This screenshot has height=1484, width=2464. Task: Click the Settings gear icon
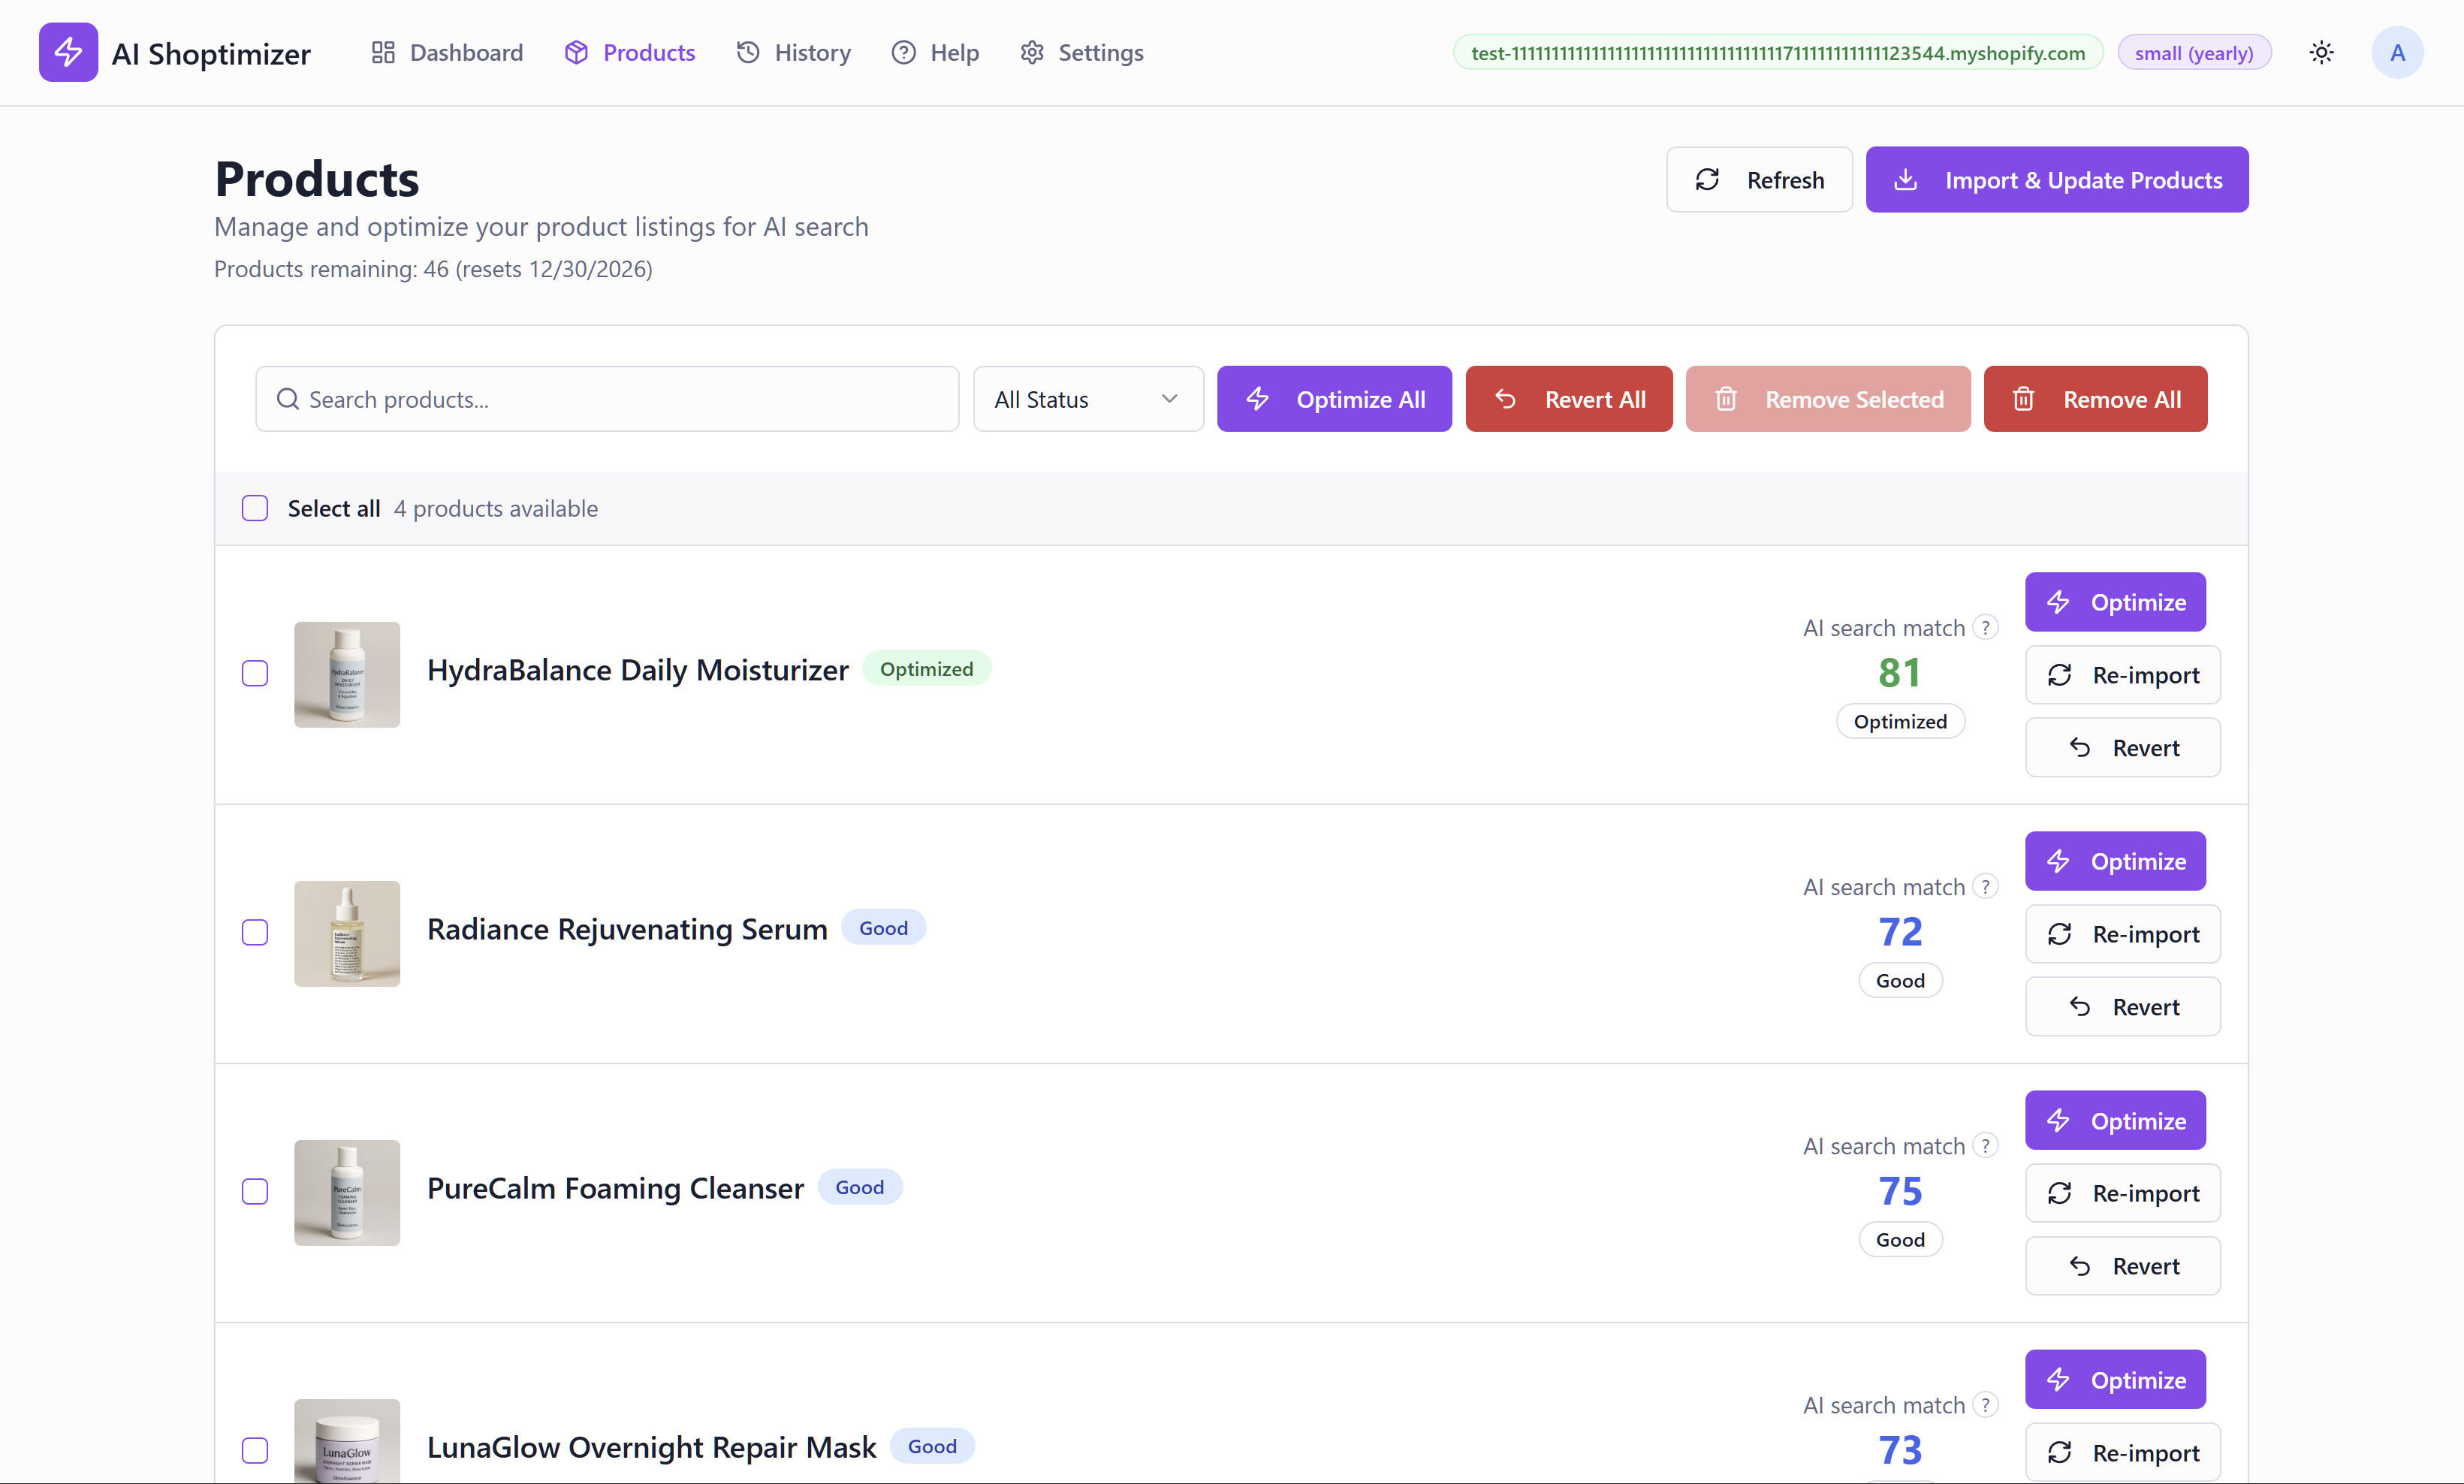point(1031,52)
